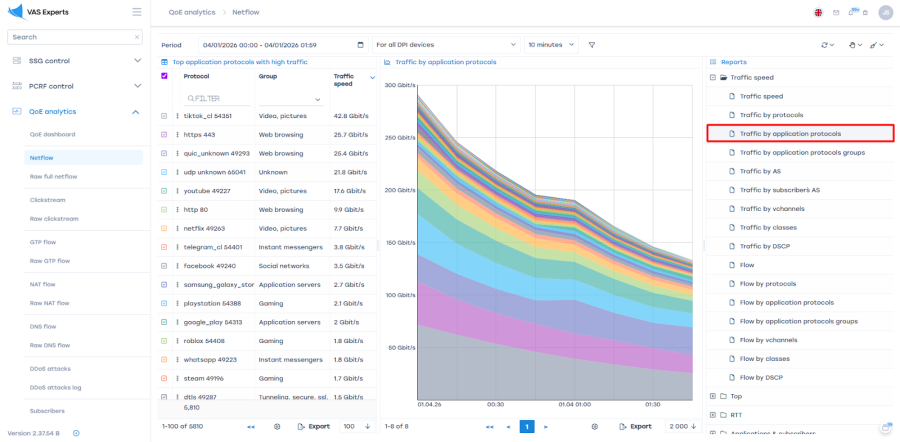
Task: Open the notifications bell icon
Action: 852,12
